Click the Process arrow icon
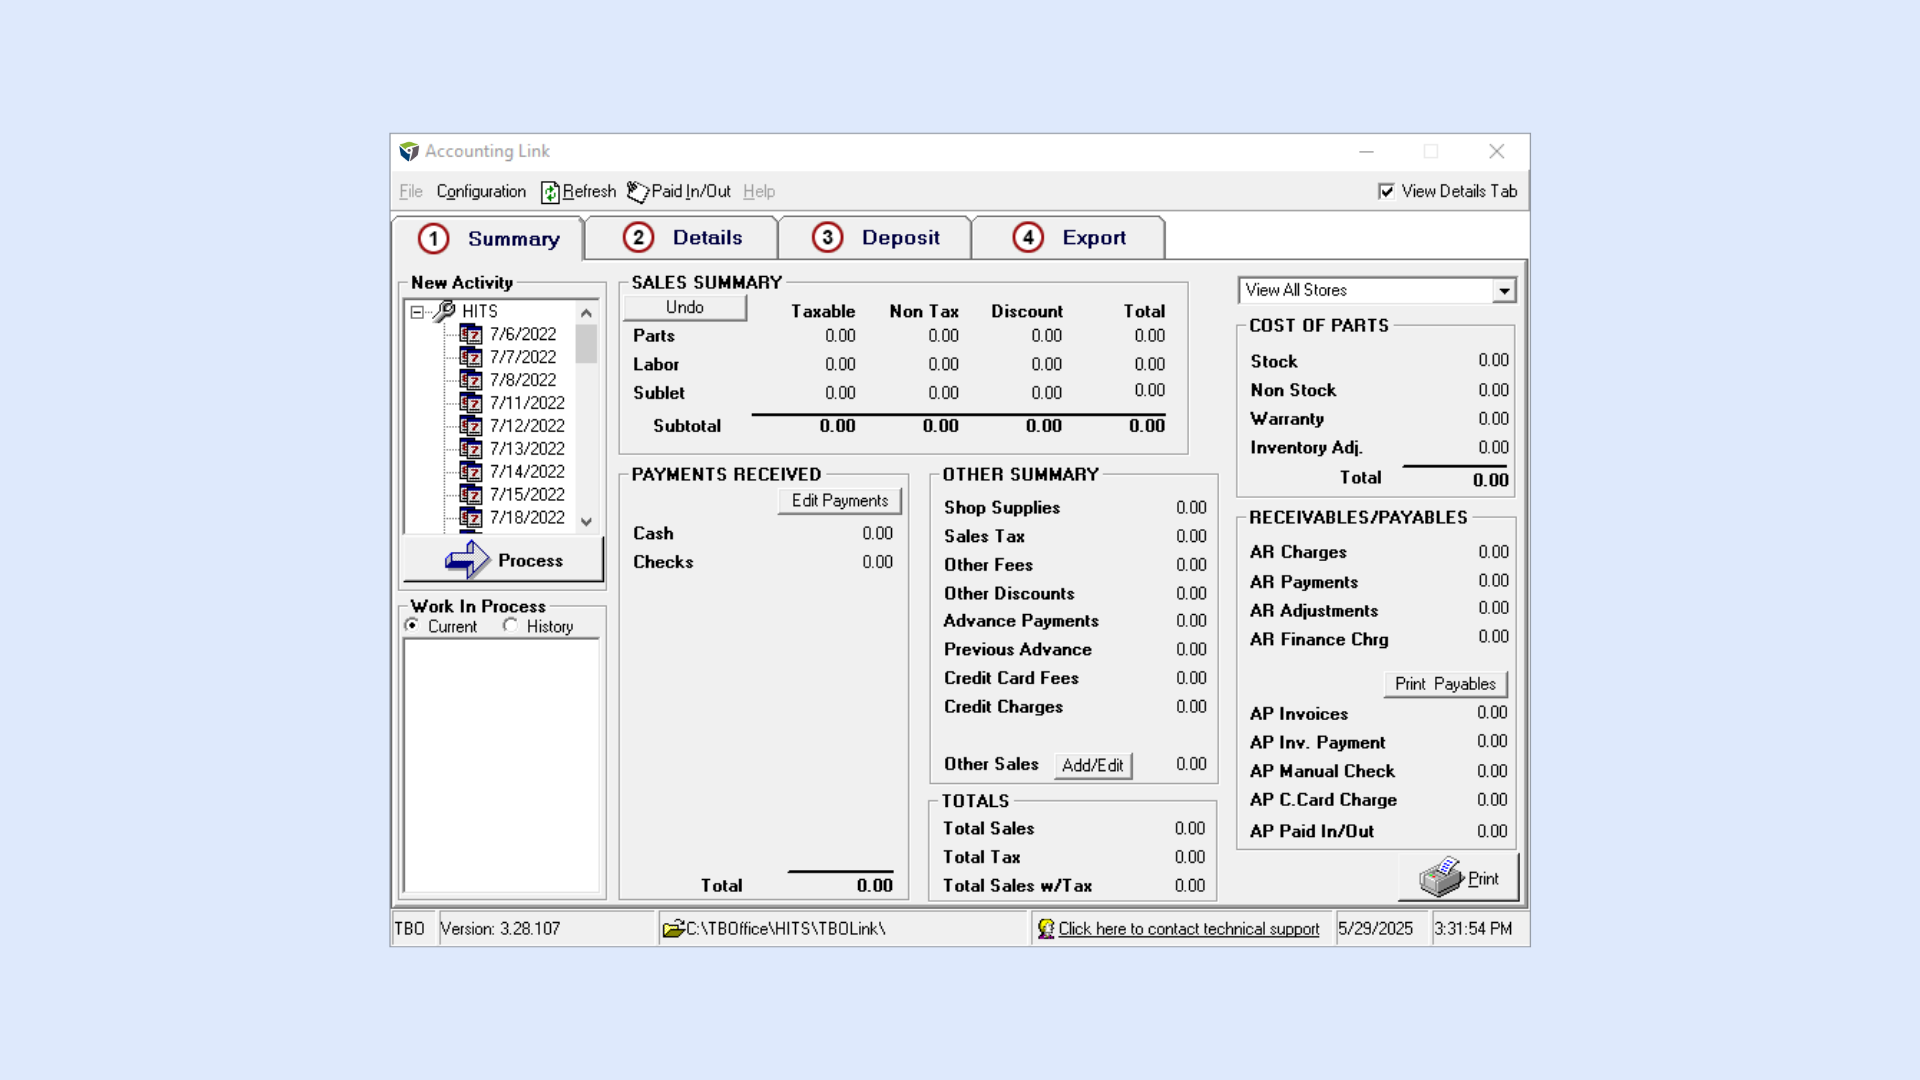 (x=467, y=560)
